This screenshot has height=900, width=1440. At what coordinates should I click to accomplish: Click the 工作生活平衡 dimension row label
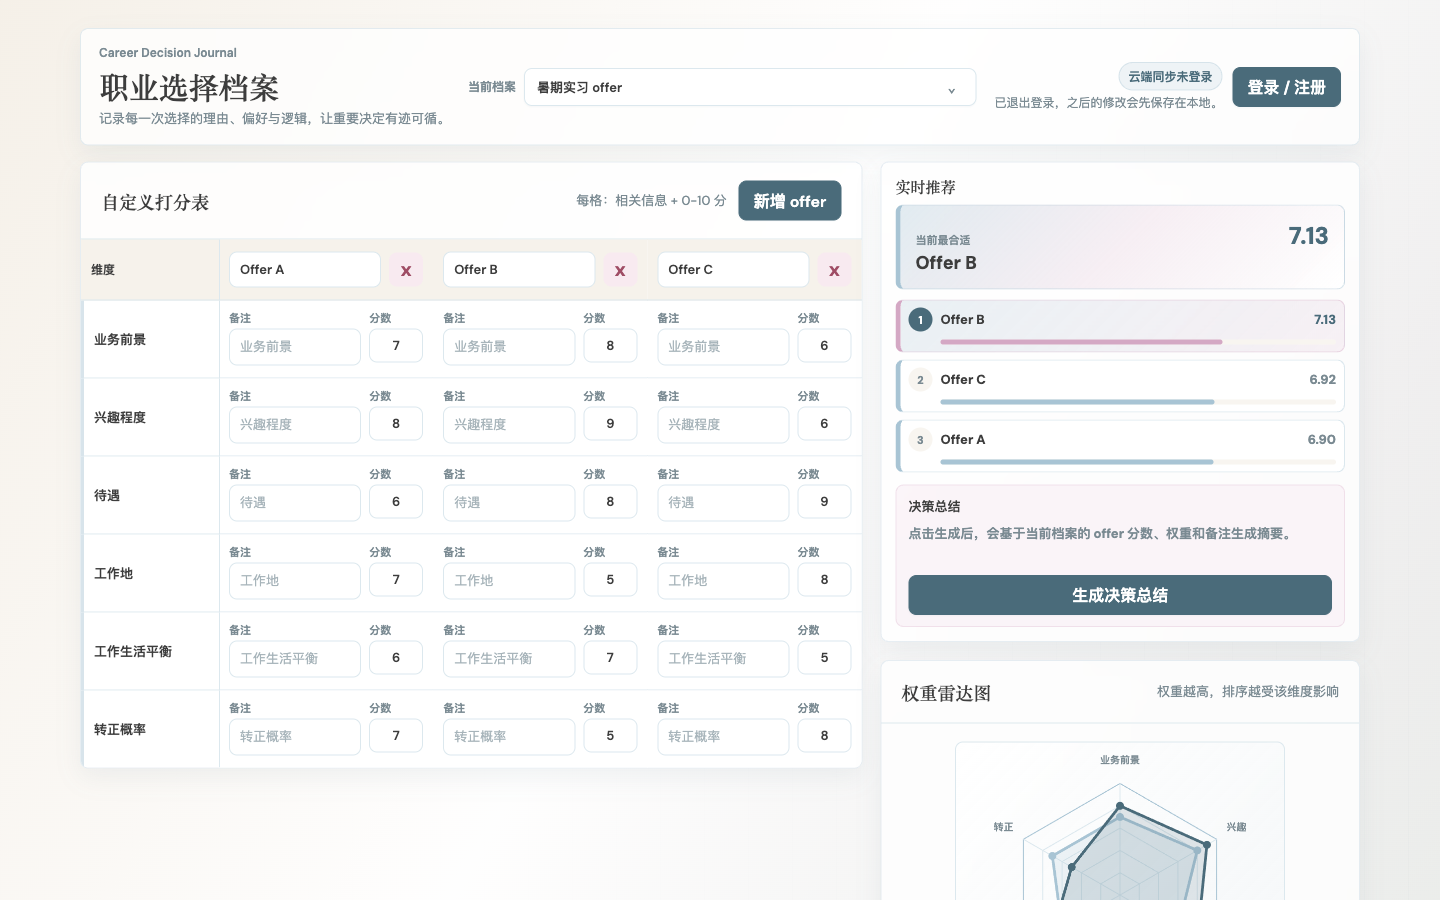133,651
